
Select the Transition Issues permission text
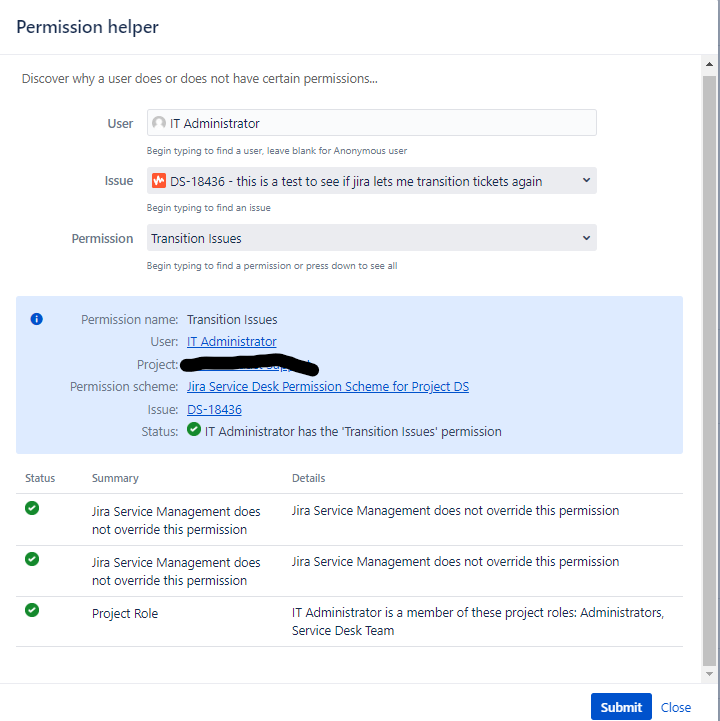point(196,239)
